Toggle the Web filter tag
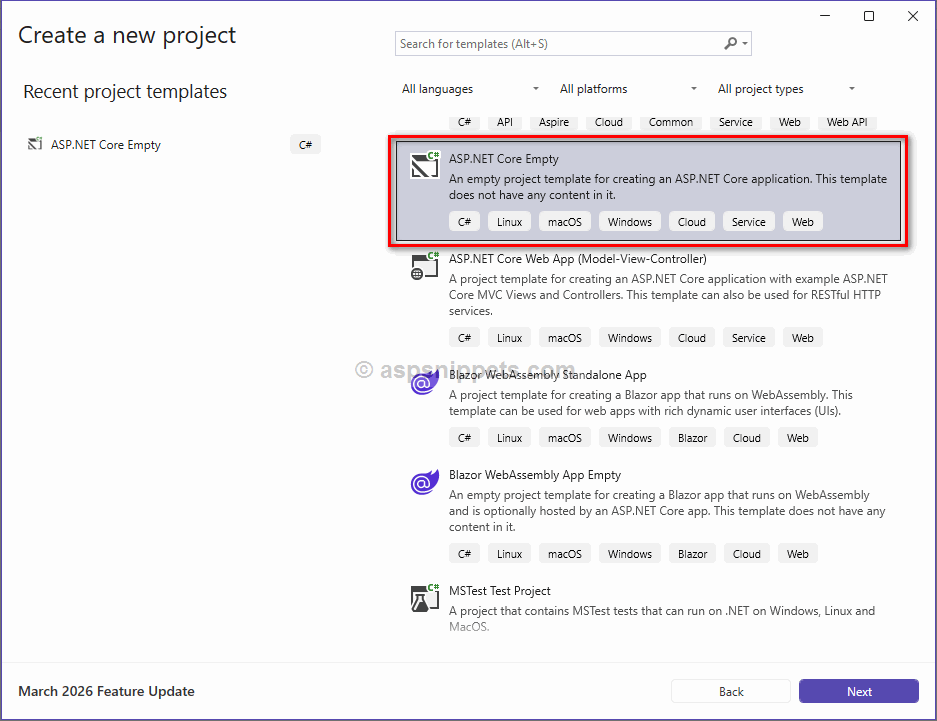 pyautogui.click(x=789, y=122)
